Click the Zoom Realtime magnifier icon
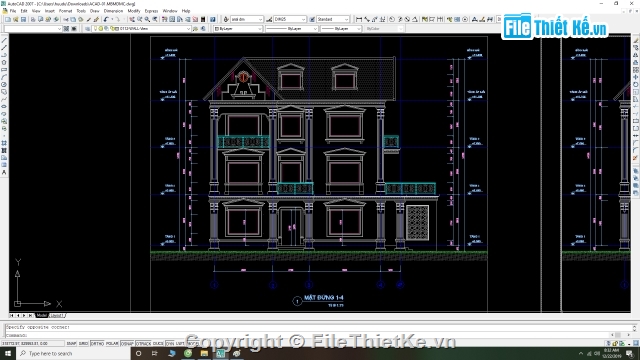The height and width of the screenshot is (360, 640). coord(140,19)
